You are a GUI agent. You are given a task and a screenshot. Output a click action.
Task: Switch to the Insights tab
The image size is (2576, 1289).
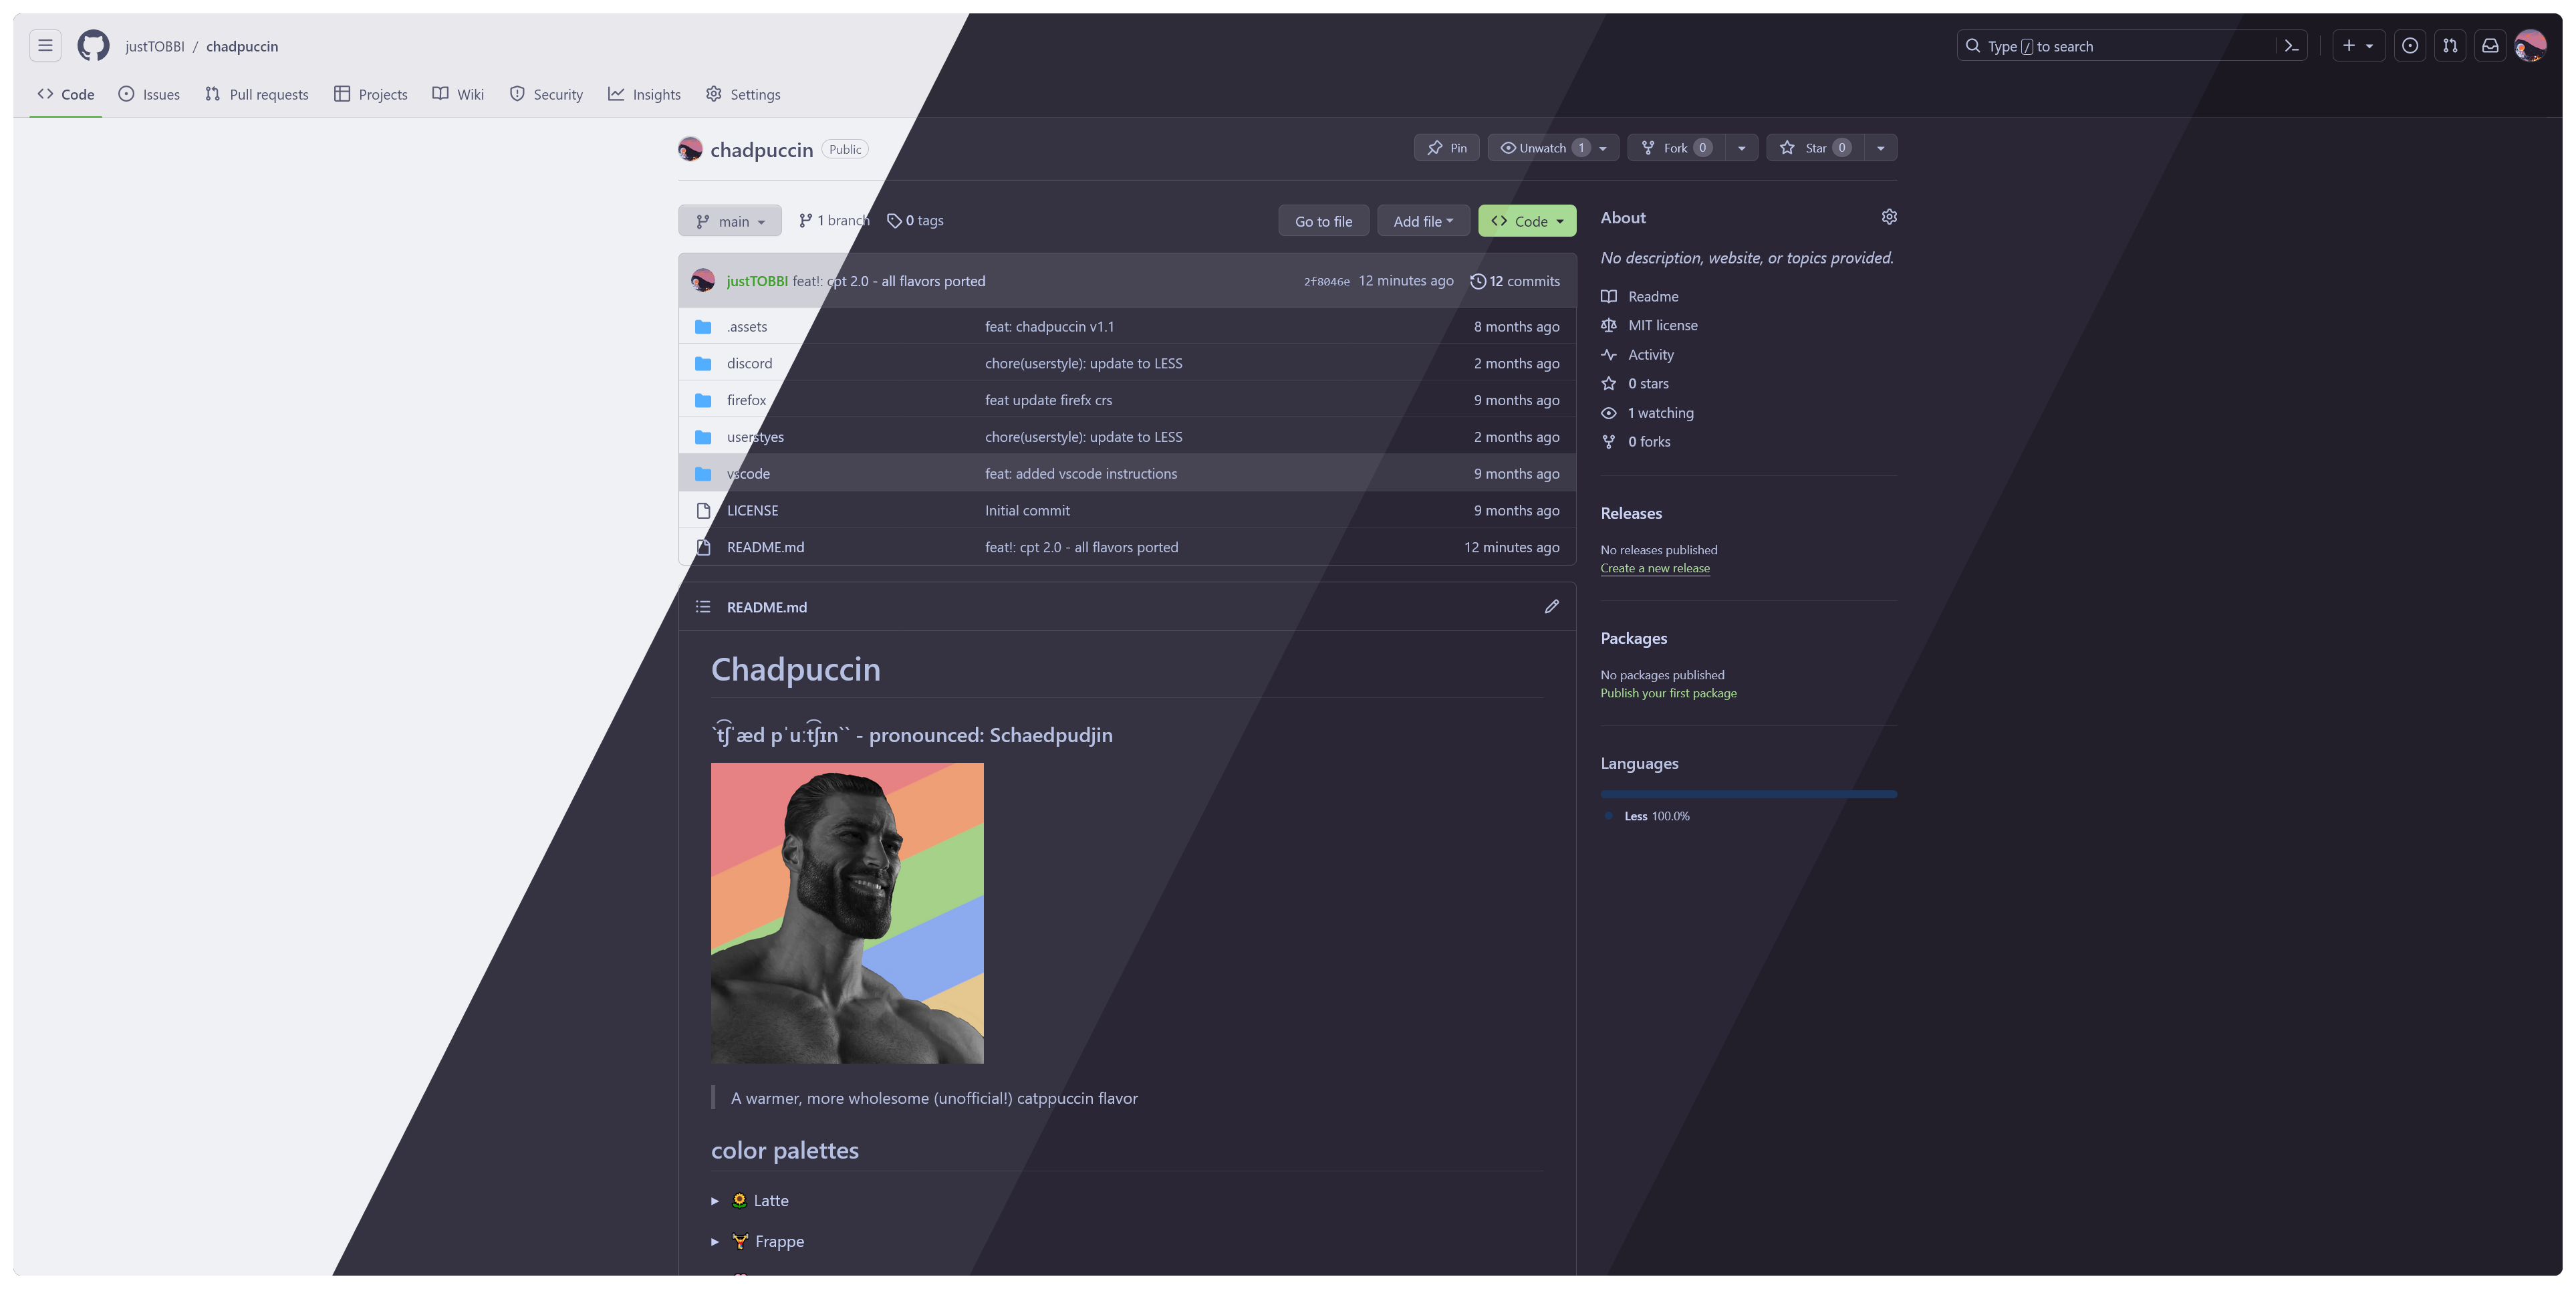[x=644, y=94]
